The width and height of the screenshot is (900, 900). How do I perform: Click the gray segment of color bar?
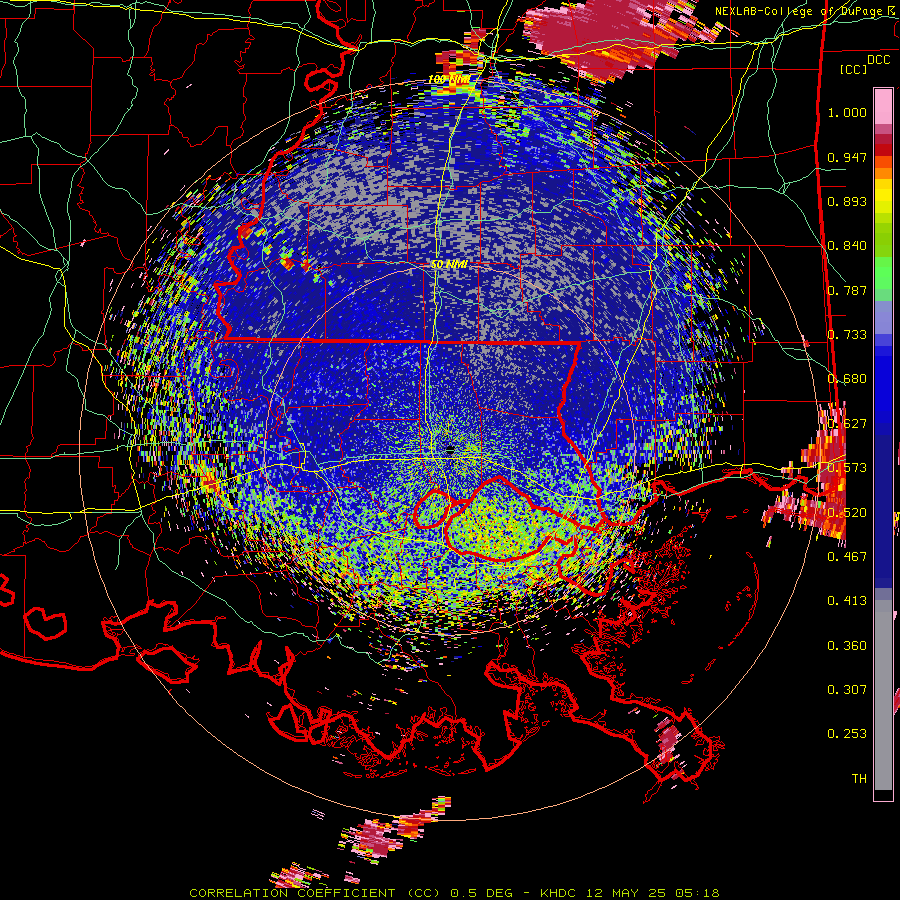point(883,695)
